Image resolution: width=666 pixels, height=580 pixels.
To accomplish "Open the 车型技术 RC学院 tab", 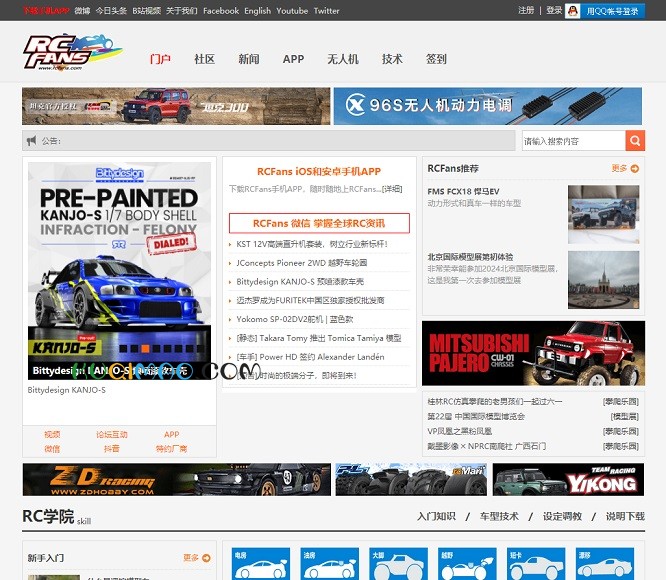I will coord(499,516).
